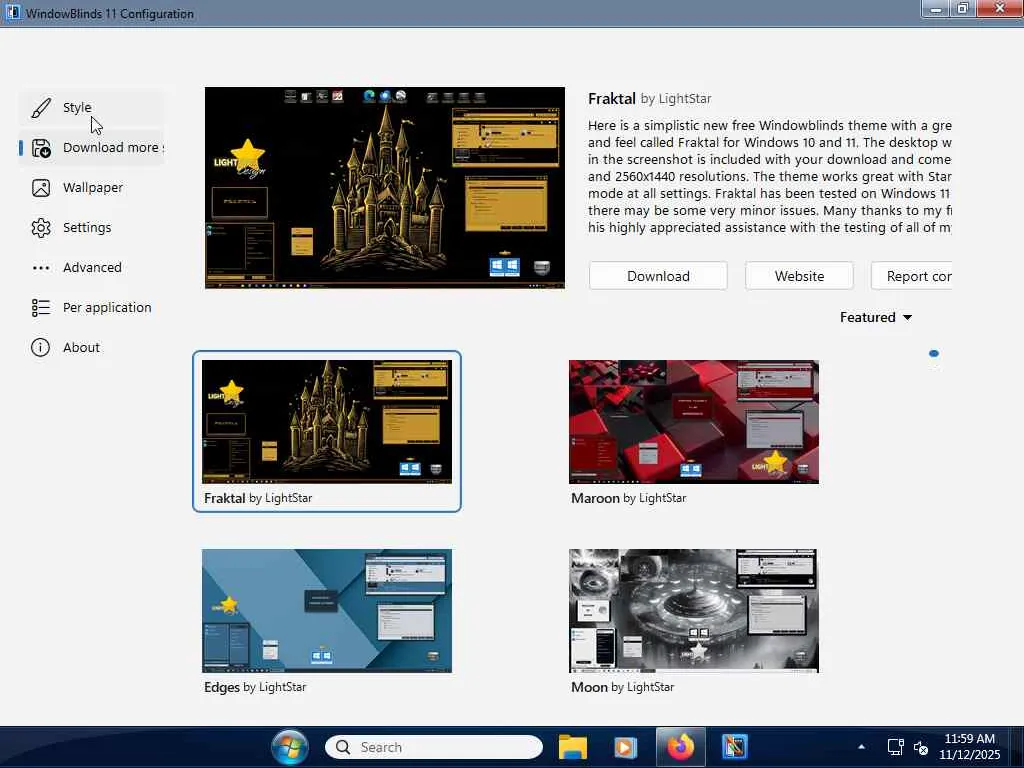This screenshot has height=768, width=1024.
Task: Show hidden system tray icons
Action: coord(861,747)
